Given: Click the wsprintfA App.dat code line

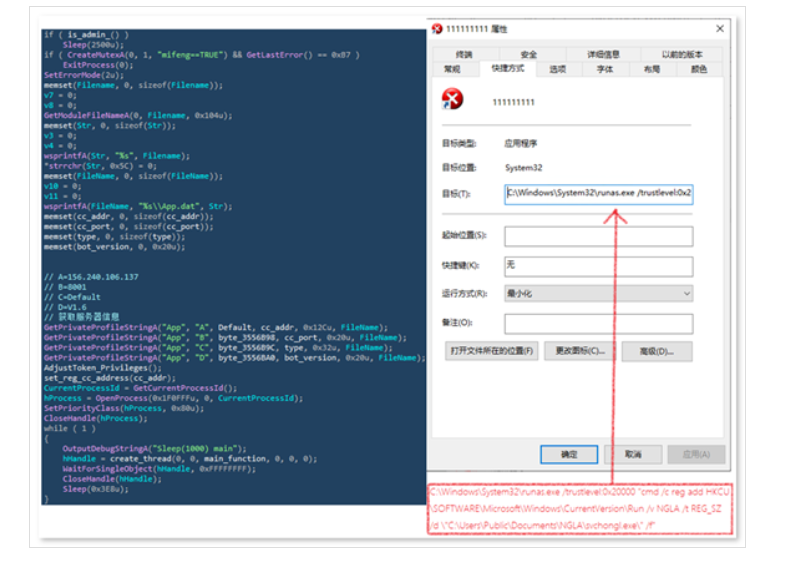Looking at the screenshot, I should coord(138,206).
